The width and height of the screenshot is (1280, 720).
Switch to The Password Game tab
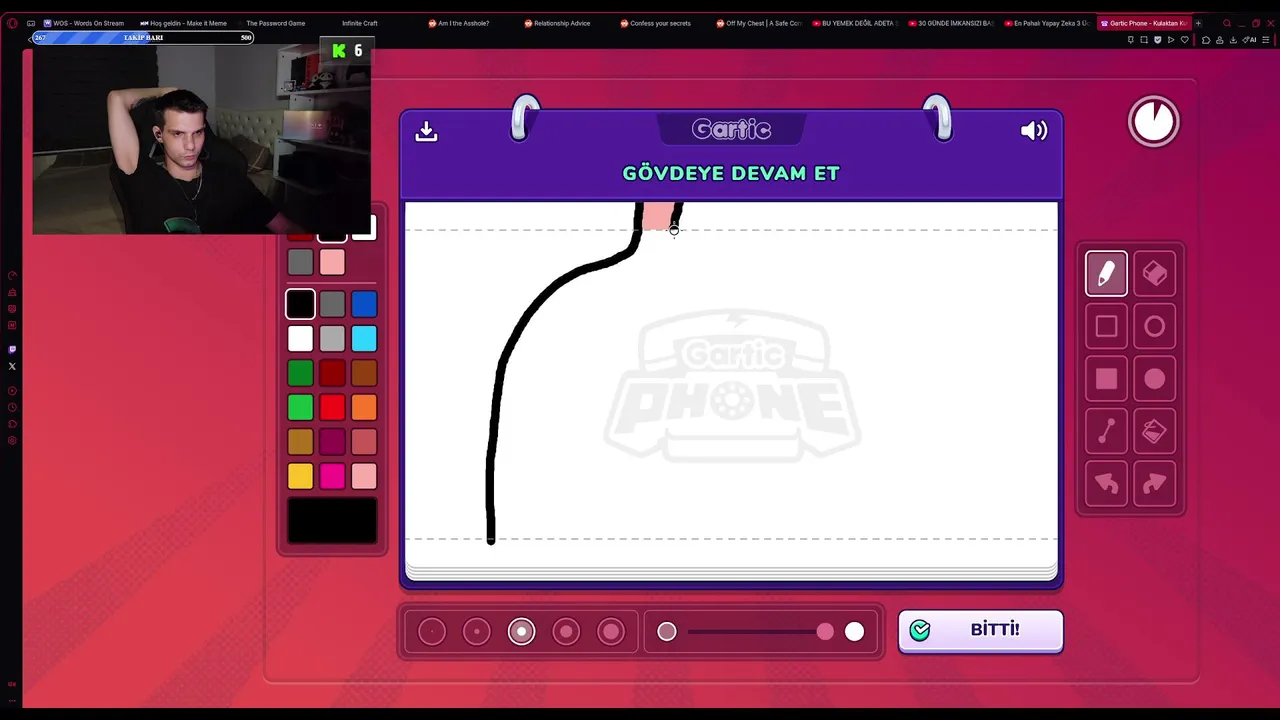[x=275, y=23]
